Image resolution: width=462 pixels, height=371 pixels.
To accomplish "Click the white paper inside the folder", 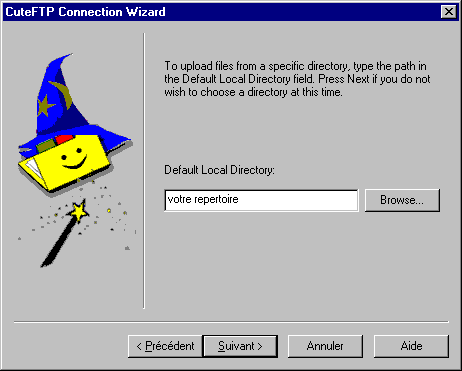I will (x=33, y=167).
